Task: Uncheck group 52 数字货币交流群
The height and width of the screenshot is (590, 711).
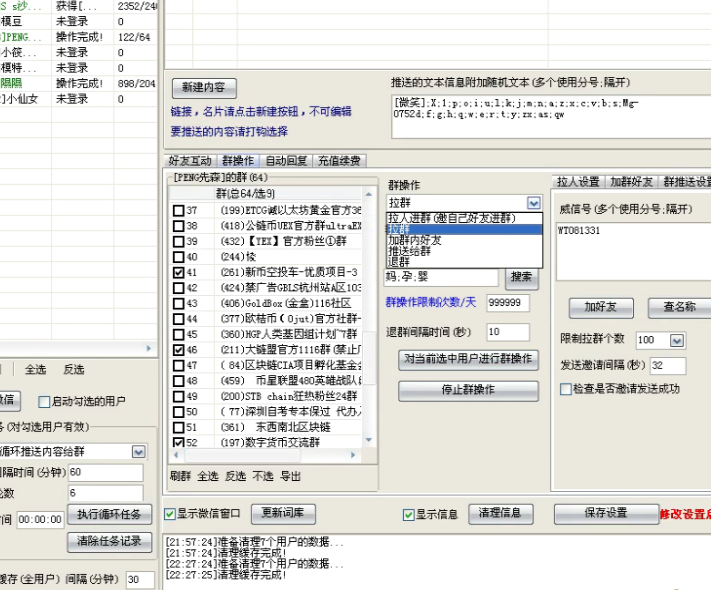Action: 179,442
